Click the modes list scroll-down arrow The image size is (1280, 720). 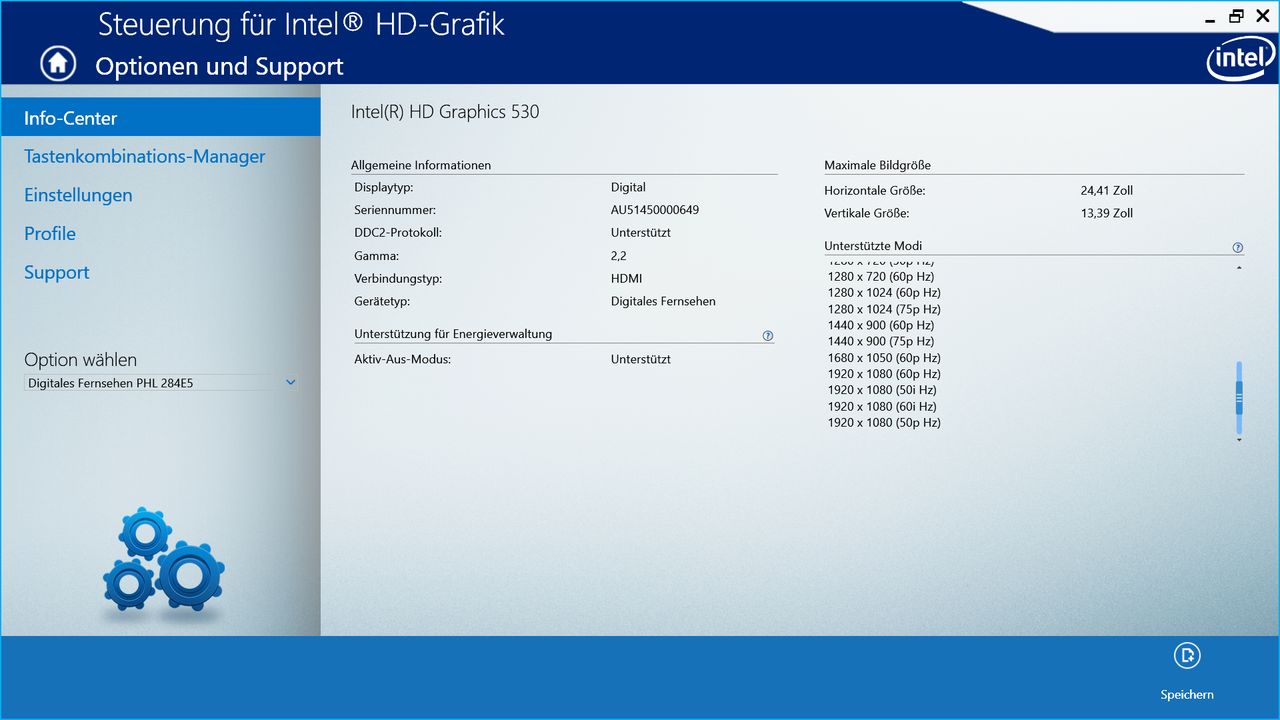coord(1239,439)
